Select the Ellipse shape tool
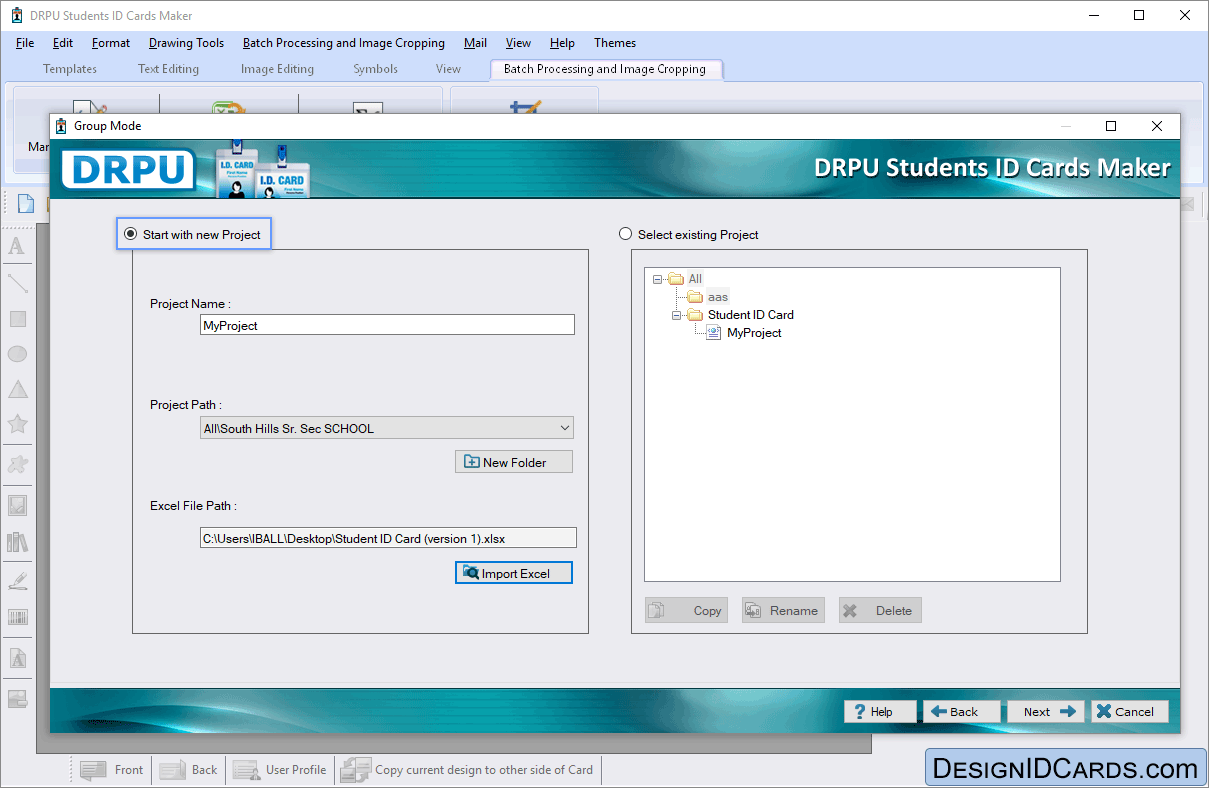1209x788 pixels. [17, 354]
